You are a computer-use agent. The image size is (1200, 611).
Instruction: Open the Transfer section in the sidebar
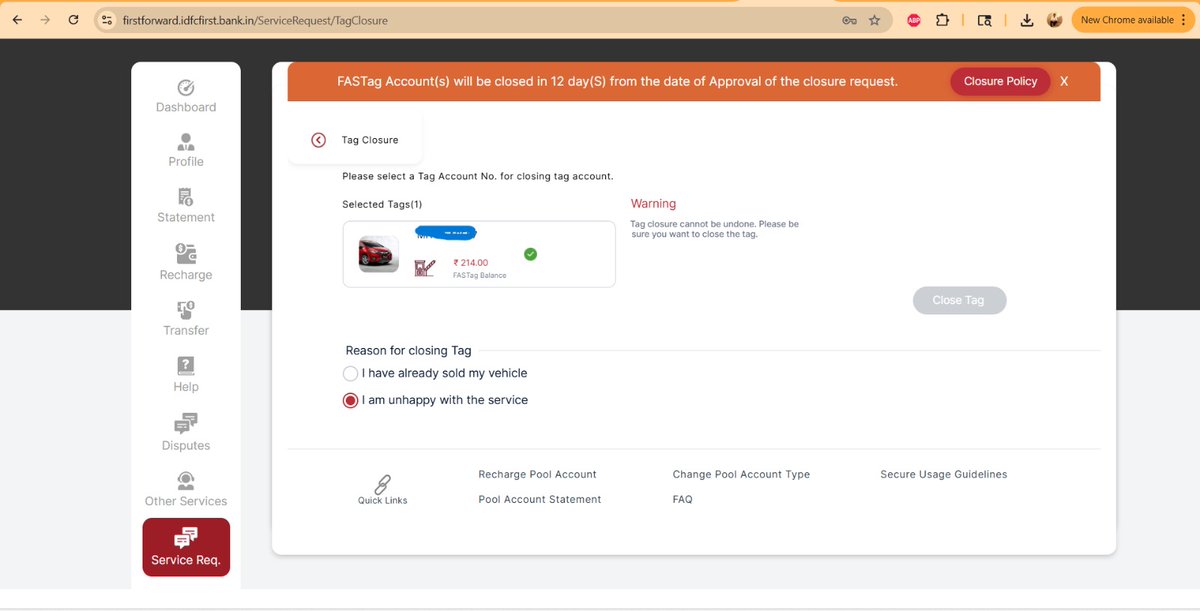[186, 319]
